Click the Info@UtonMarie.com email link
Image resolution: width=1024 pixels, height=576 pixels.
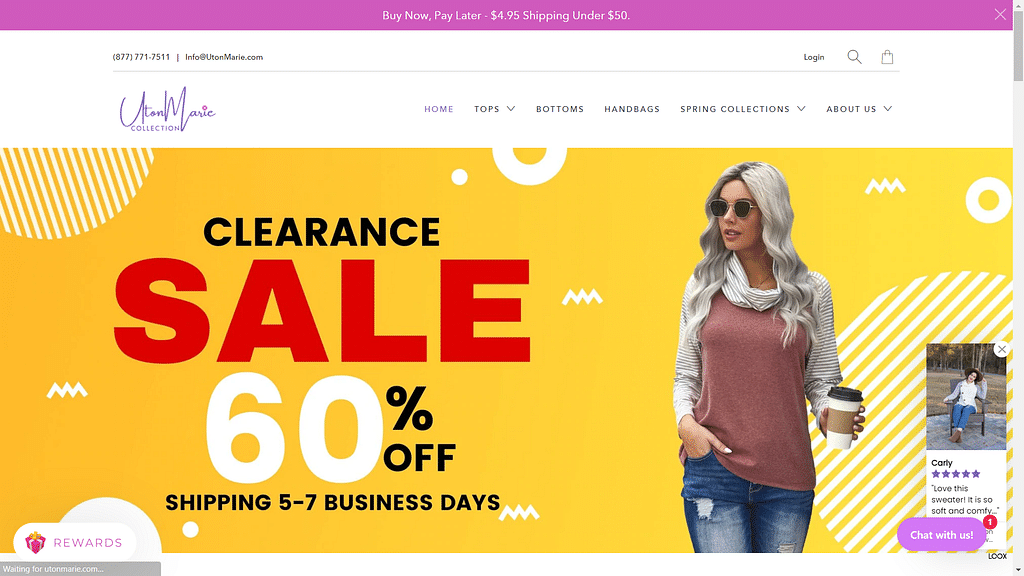tap(224, 57)
